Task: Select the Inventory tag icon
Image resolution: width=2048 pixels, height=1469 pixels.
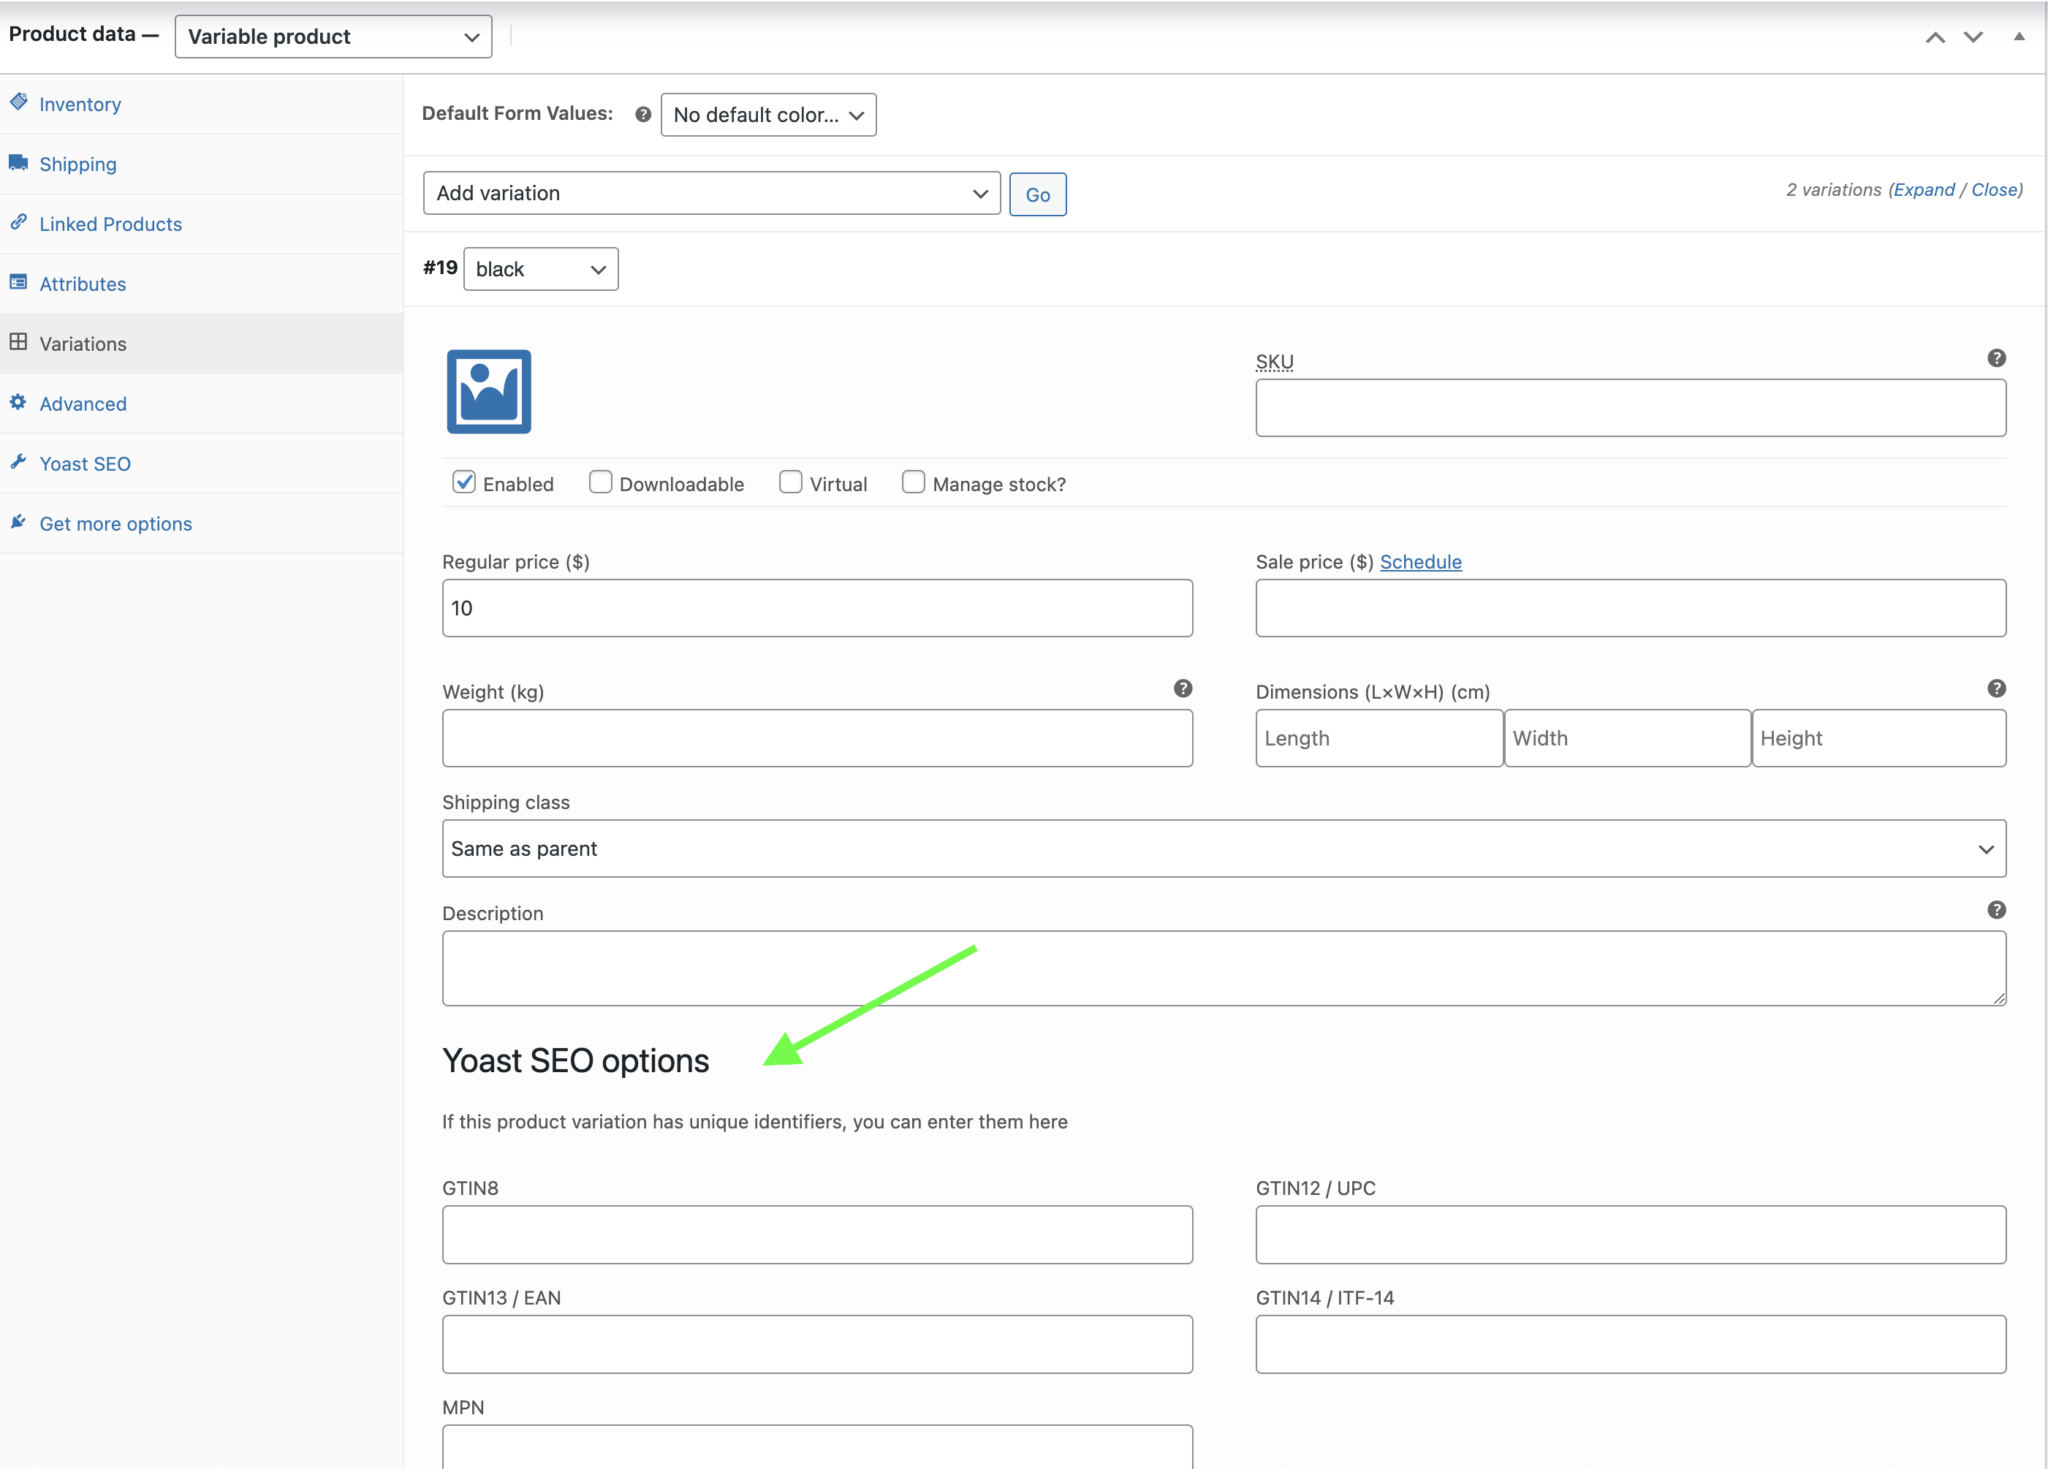Action: point(19,103)
